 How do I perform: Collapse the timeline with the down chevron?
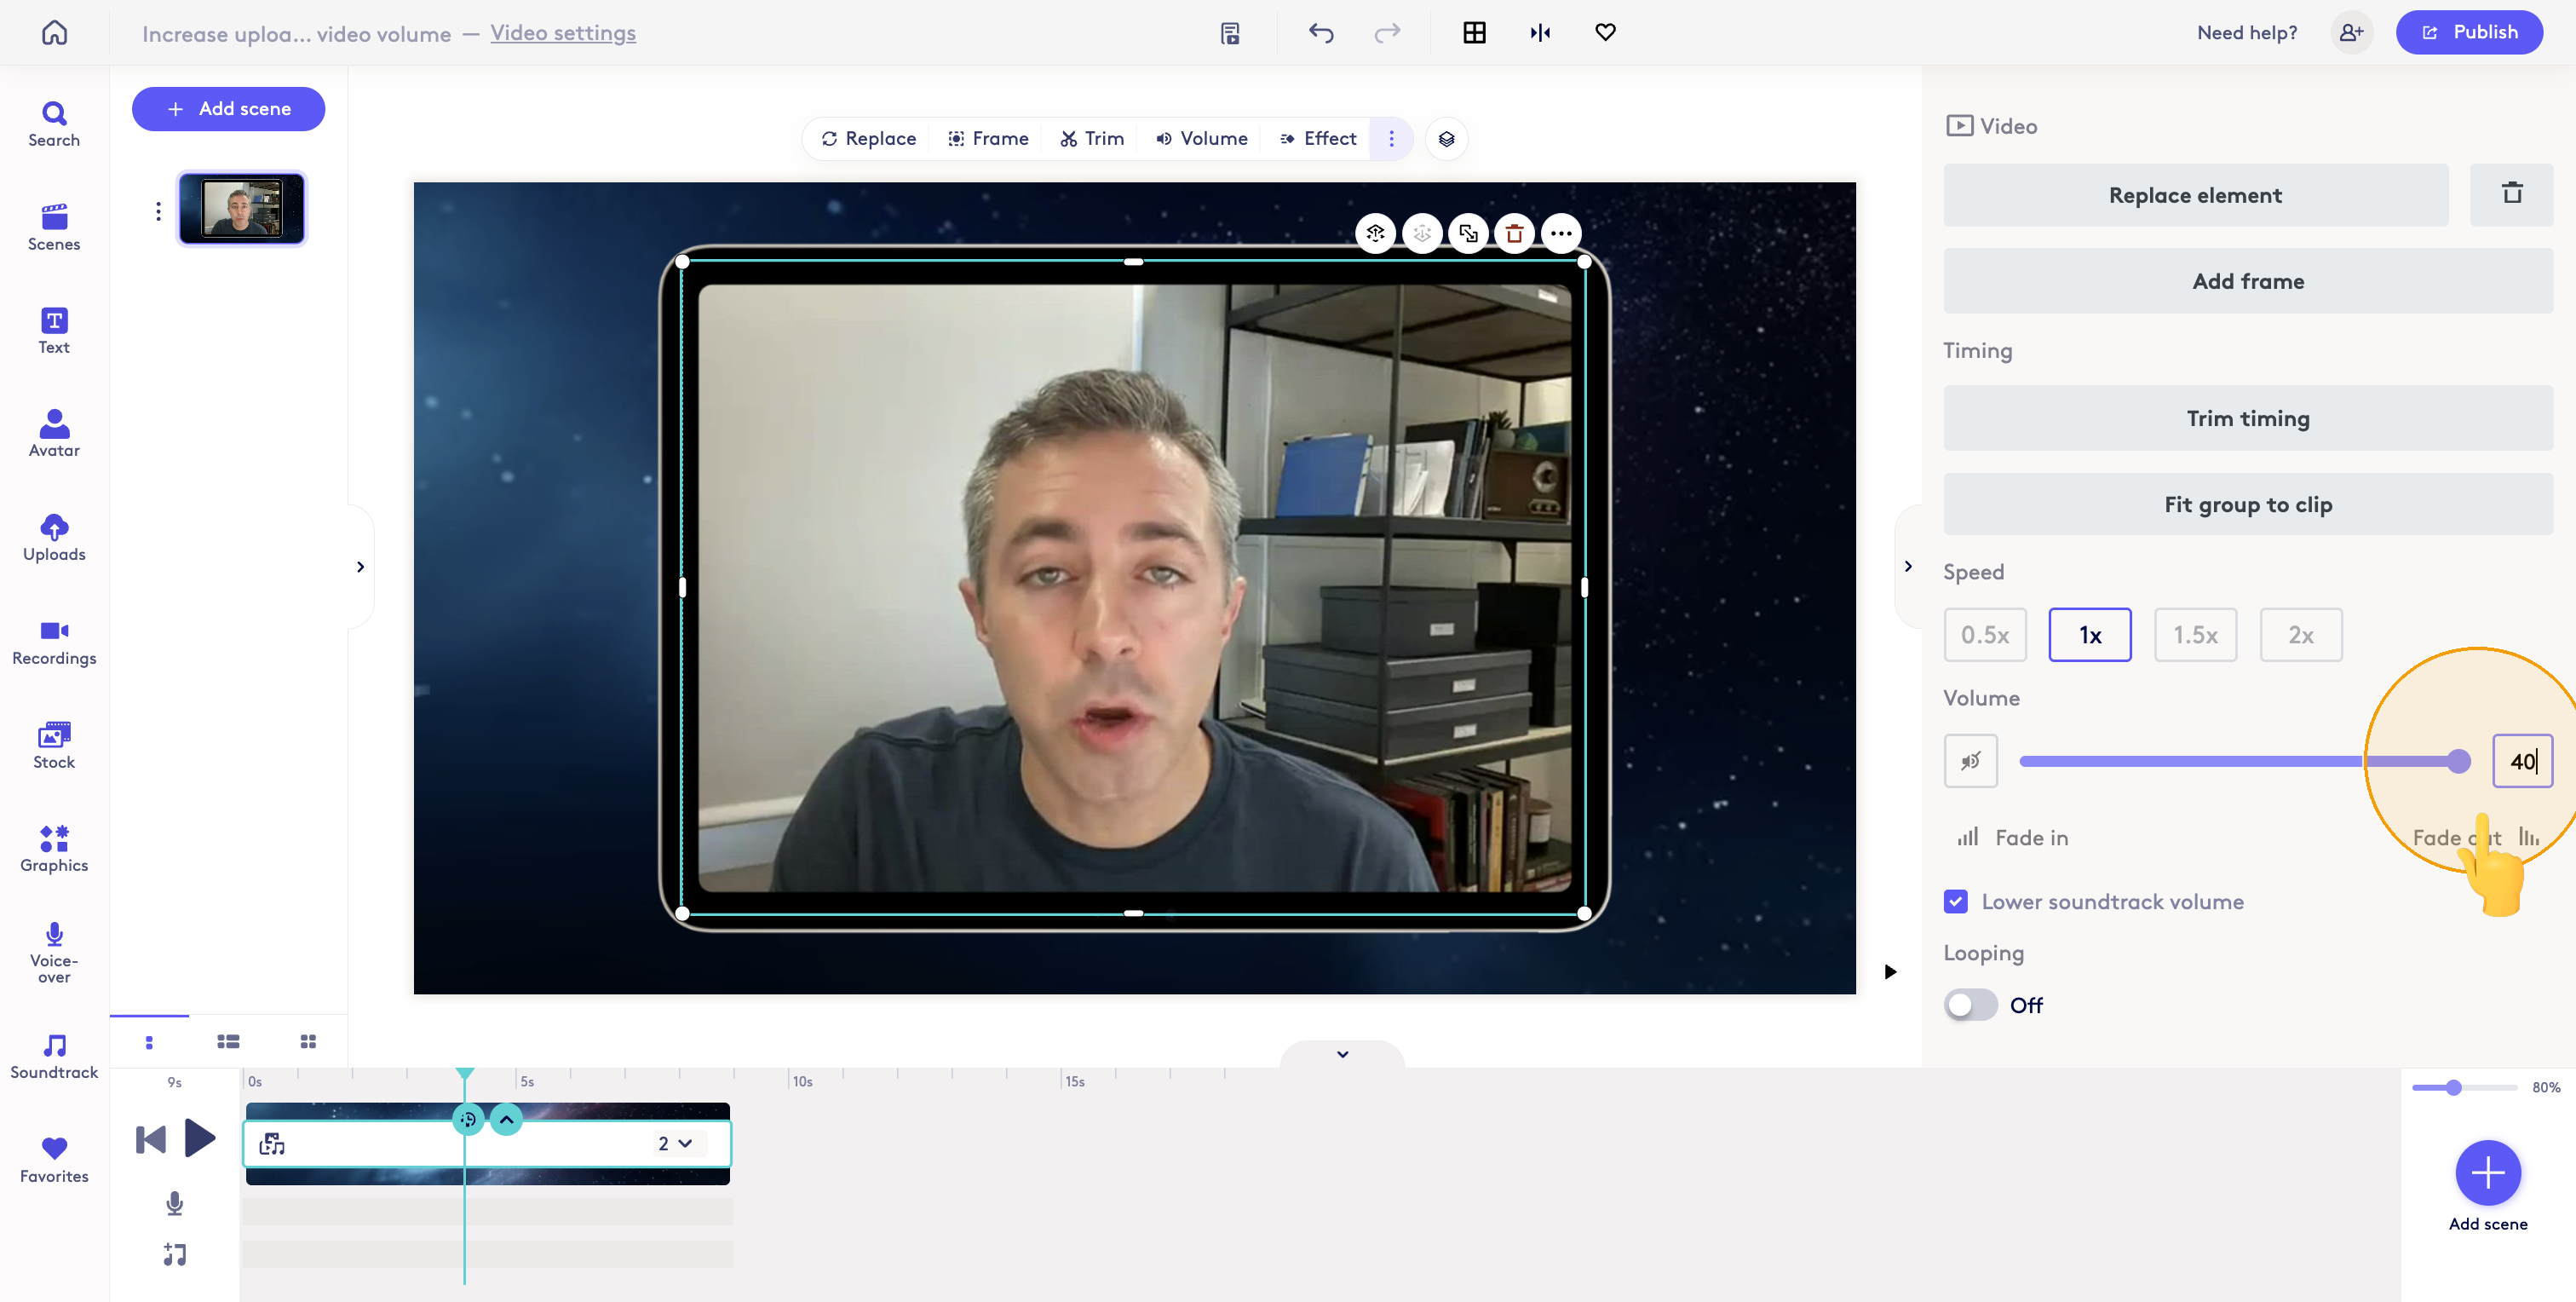(1342, 1054)
